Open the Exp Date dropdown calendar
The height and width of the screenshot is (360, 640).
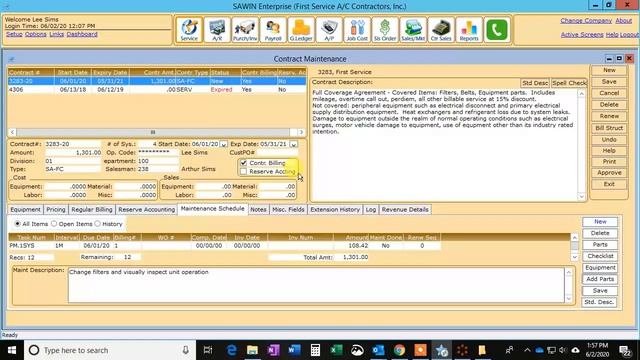coord(293,144)
